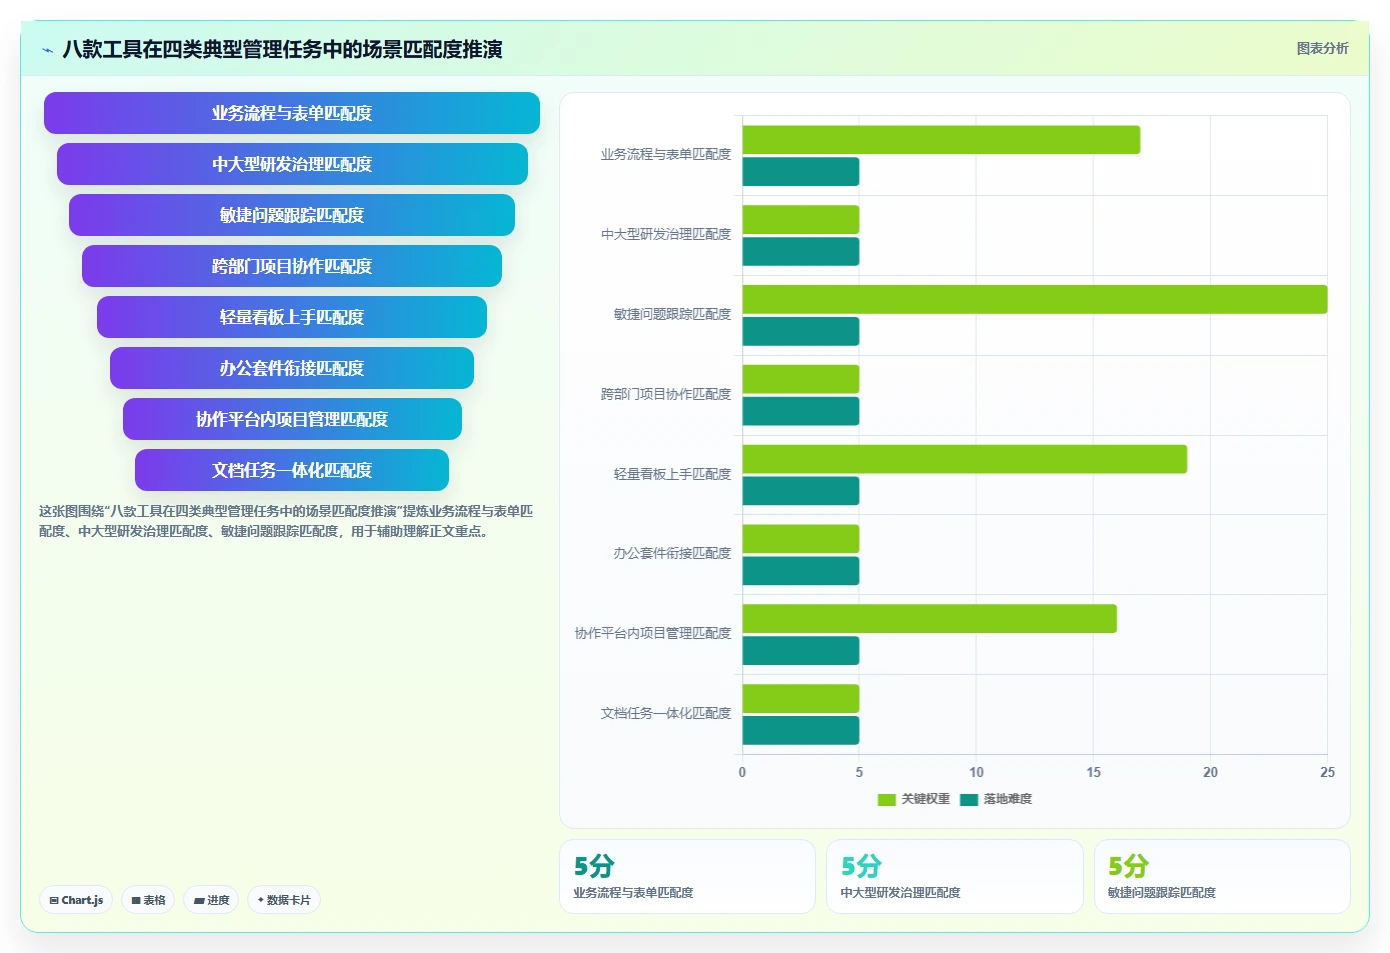Select the 办公套件衔接匹配度 funnel bar
Viewport: 1390px width, 953px height.
292,368
